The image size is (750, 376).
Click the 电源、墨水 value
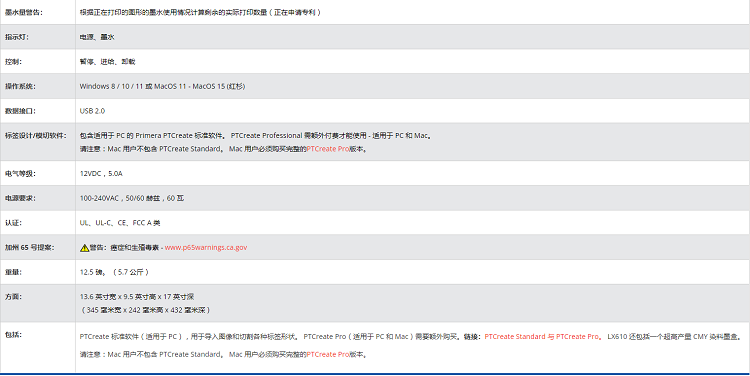pos(97,37)
